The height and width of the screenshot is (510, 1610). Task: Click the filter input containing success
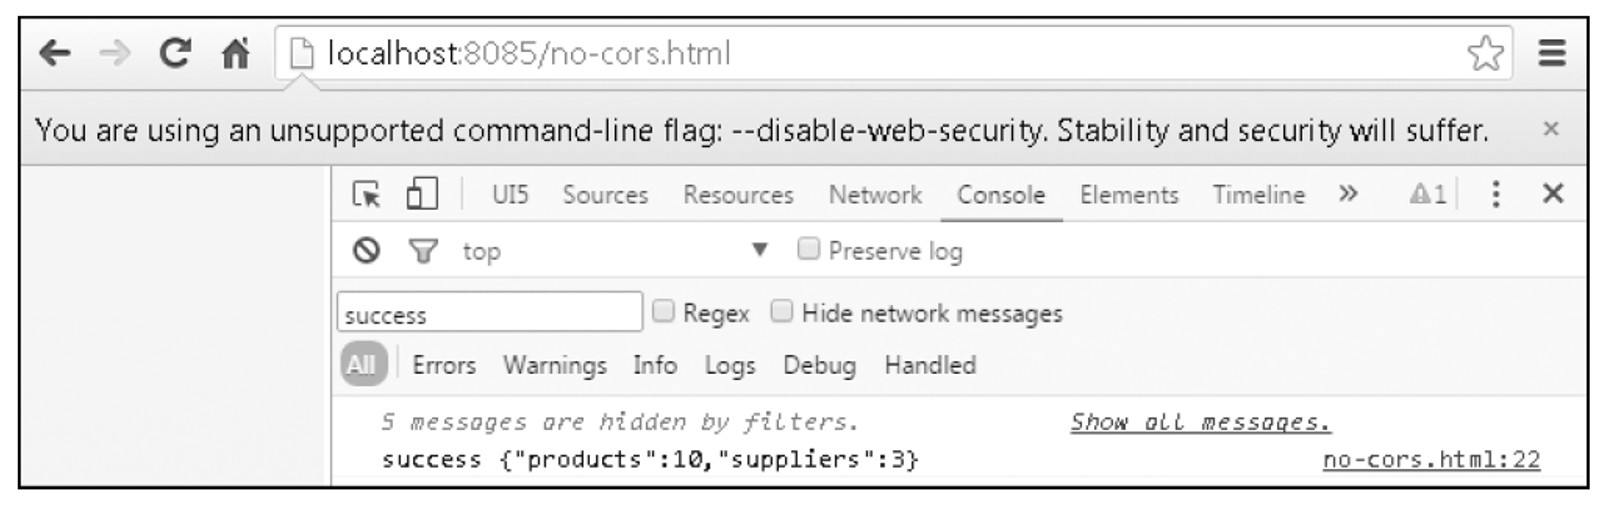tap(490, 312)
